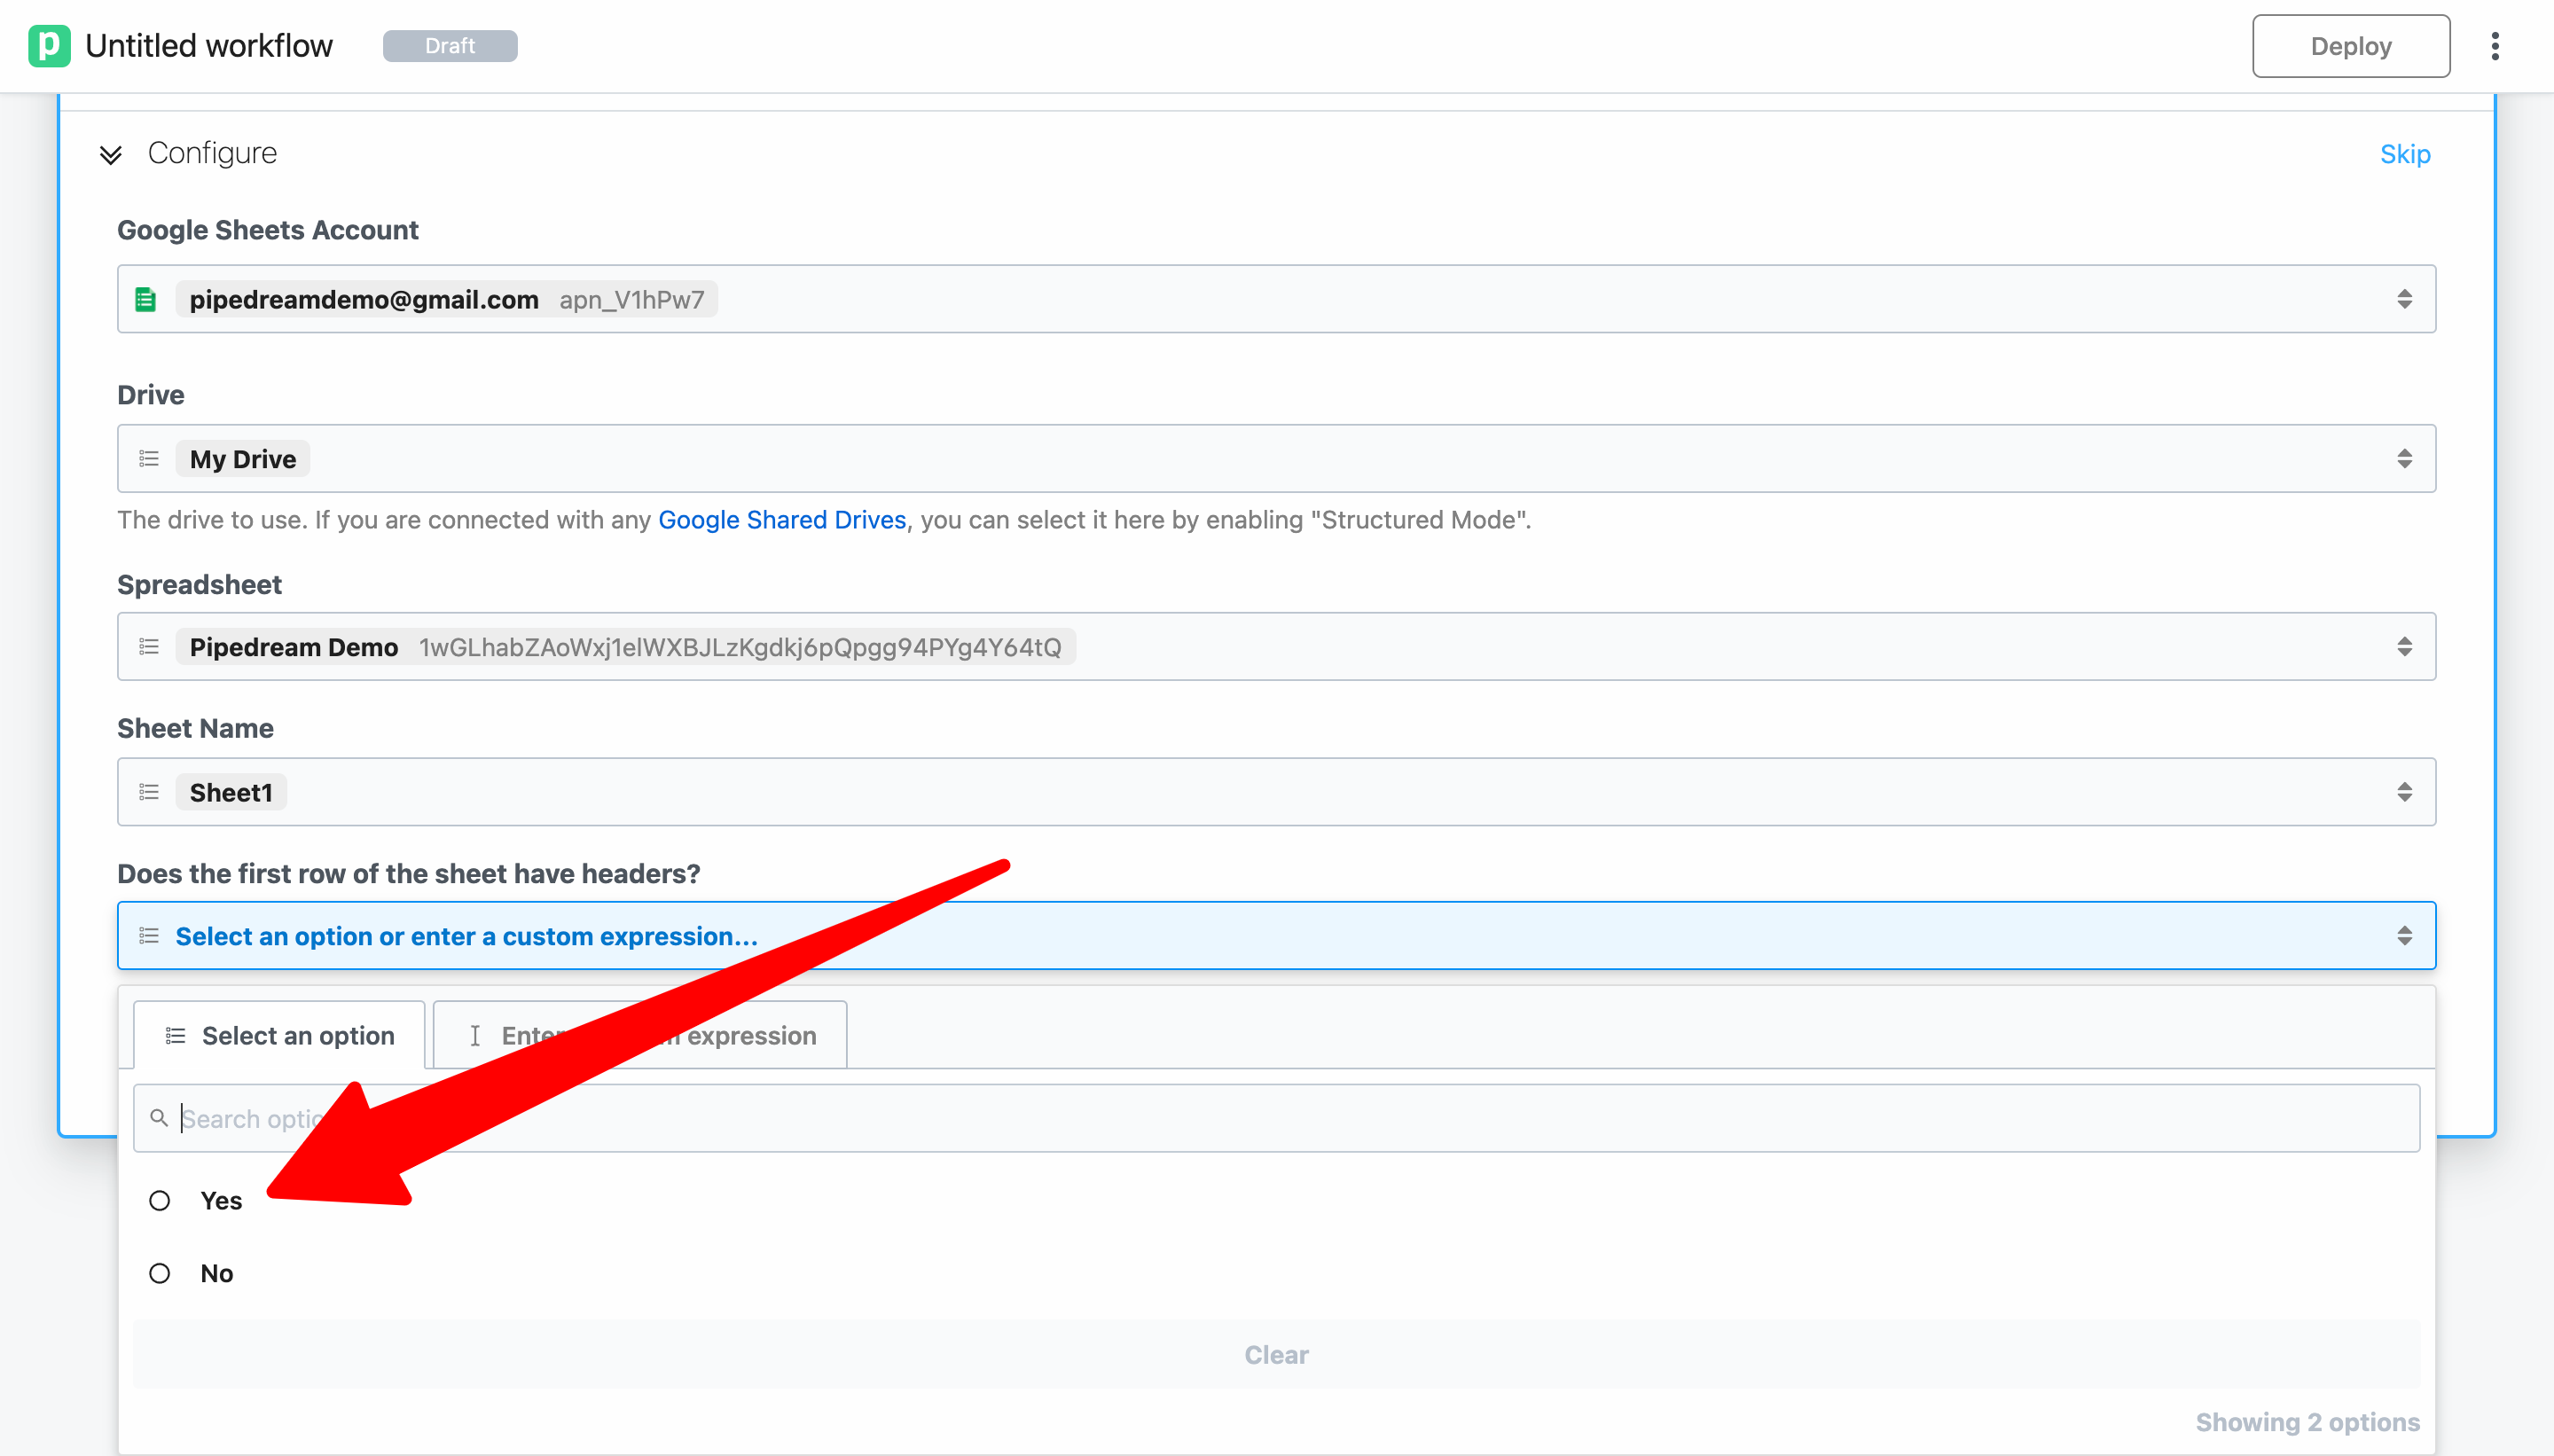The height and width of the screenshot is (1456, 2554).
Task: Collapse the Configure section chevron
Action: click(x=111, y=154)
